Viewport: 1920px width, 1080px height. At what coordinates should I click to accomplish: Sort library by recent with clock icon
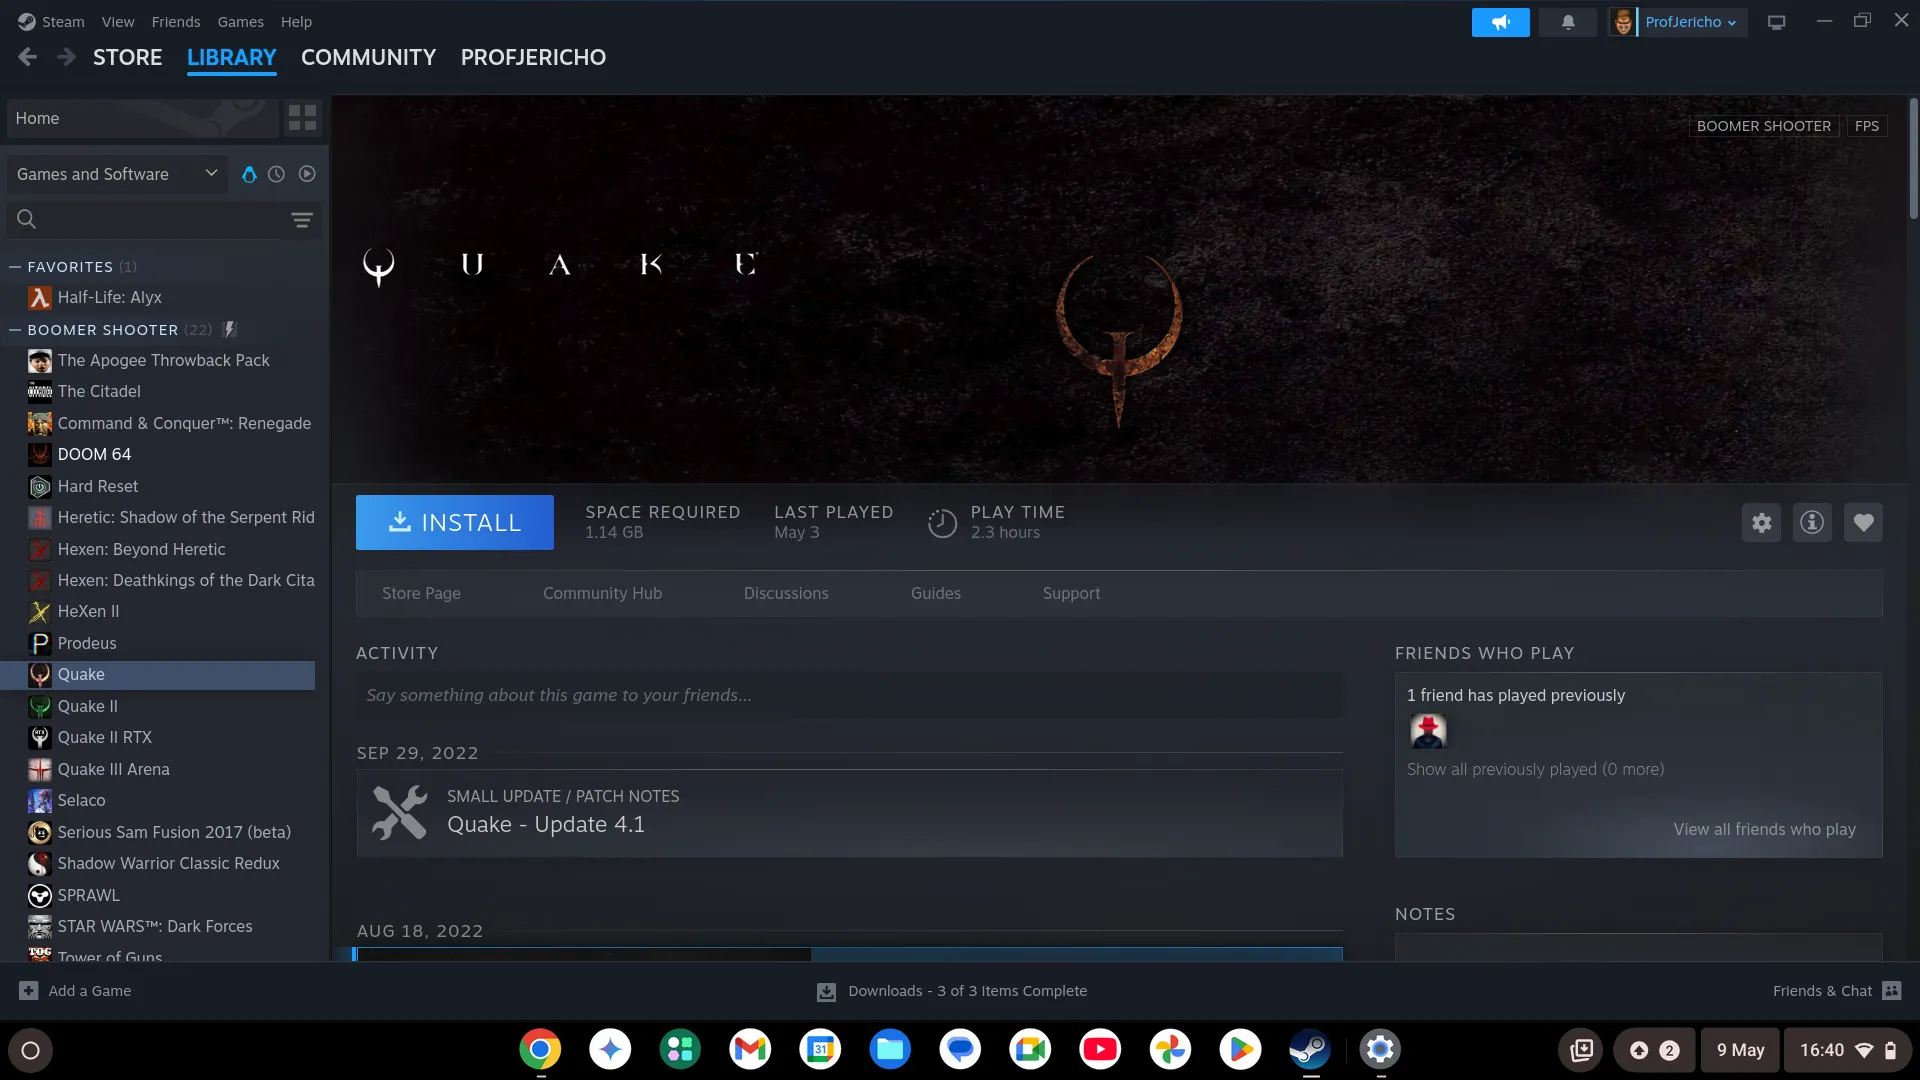click(x=276, y=174)
